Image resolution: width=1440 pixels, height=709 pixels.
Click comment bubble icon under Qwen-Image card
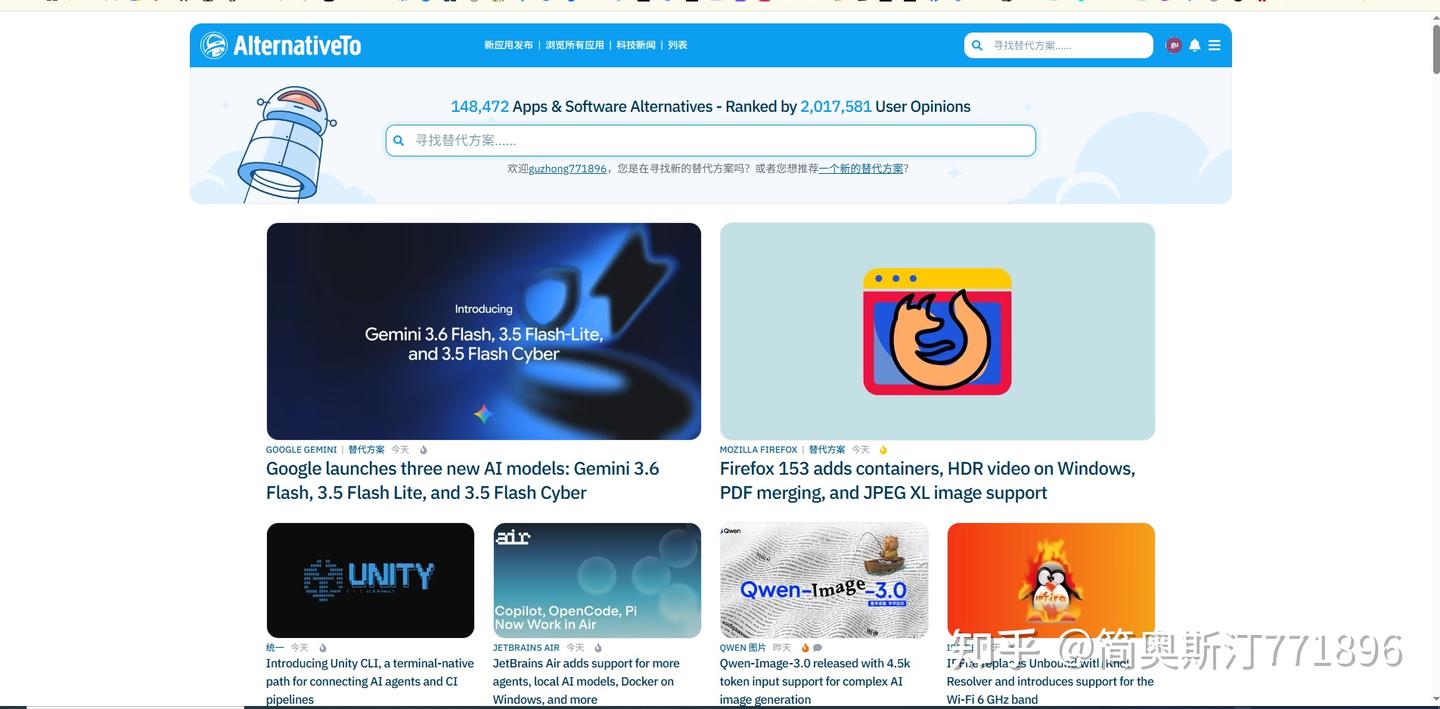[817, 648]
